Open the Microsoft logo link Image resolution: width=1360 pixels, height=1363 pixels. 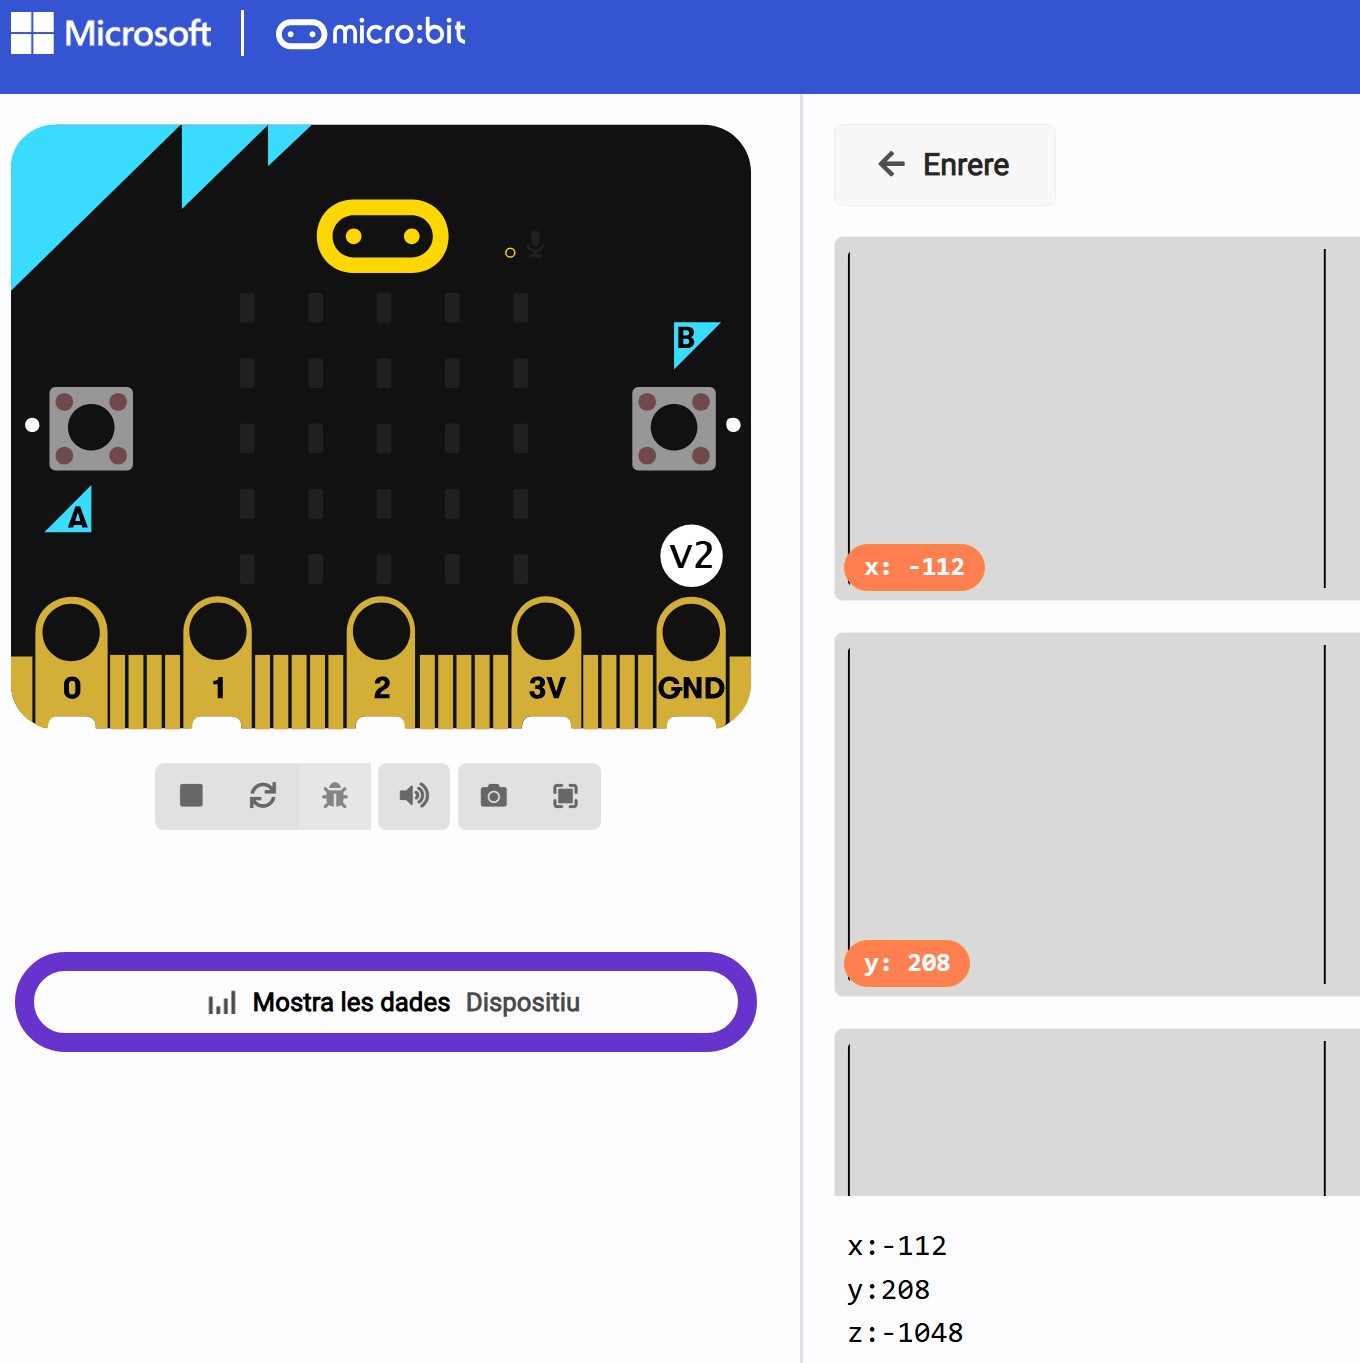click(111, 33)
